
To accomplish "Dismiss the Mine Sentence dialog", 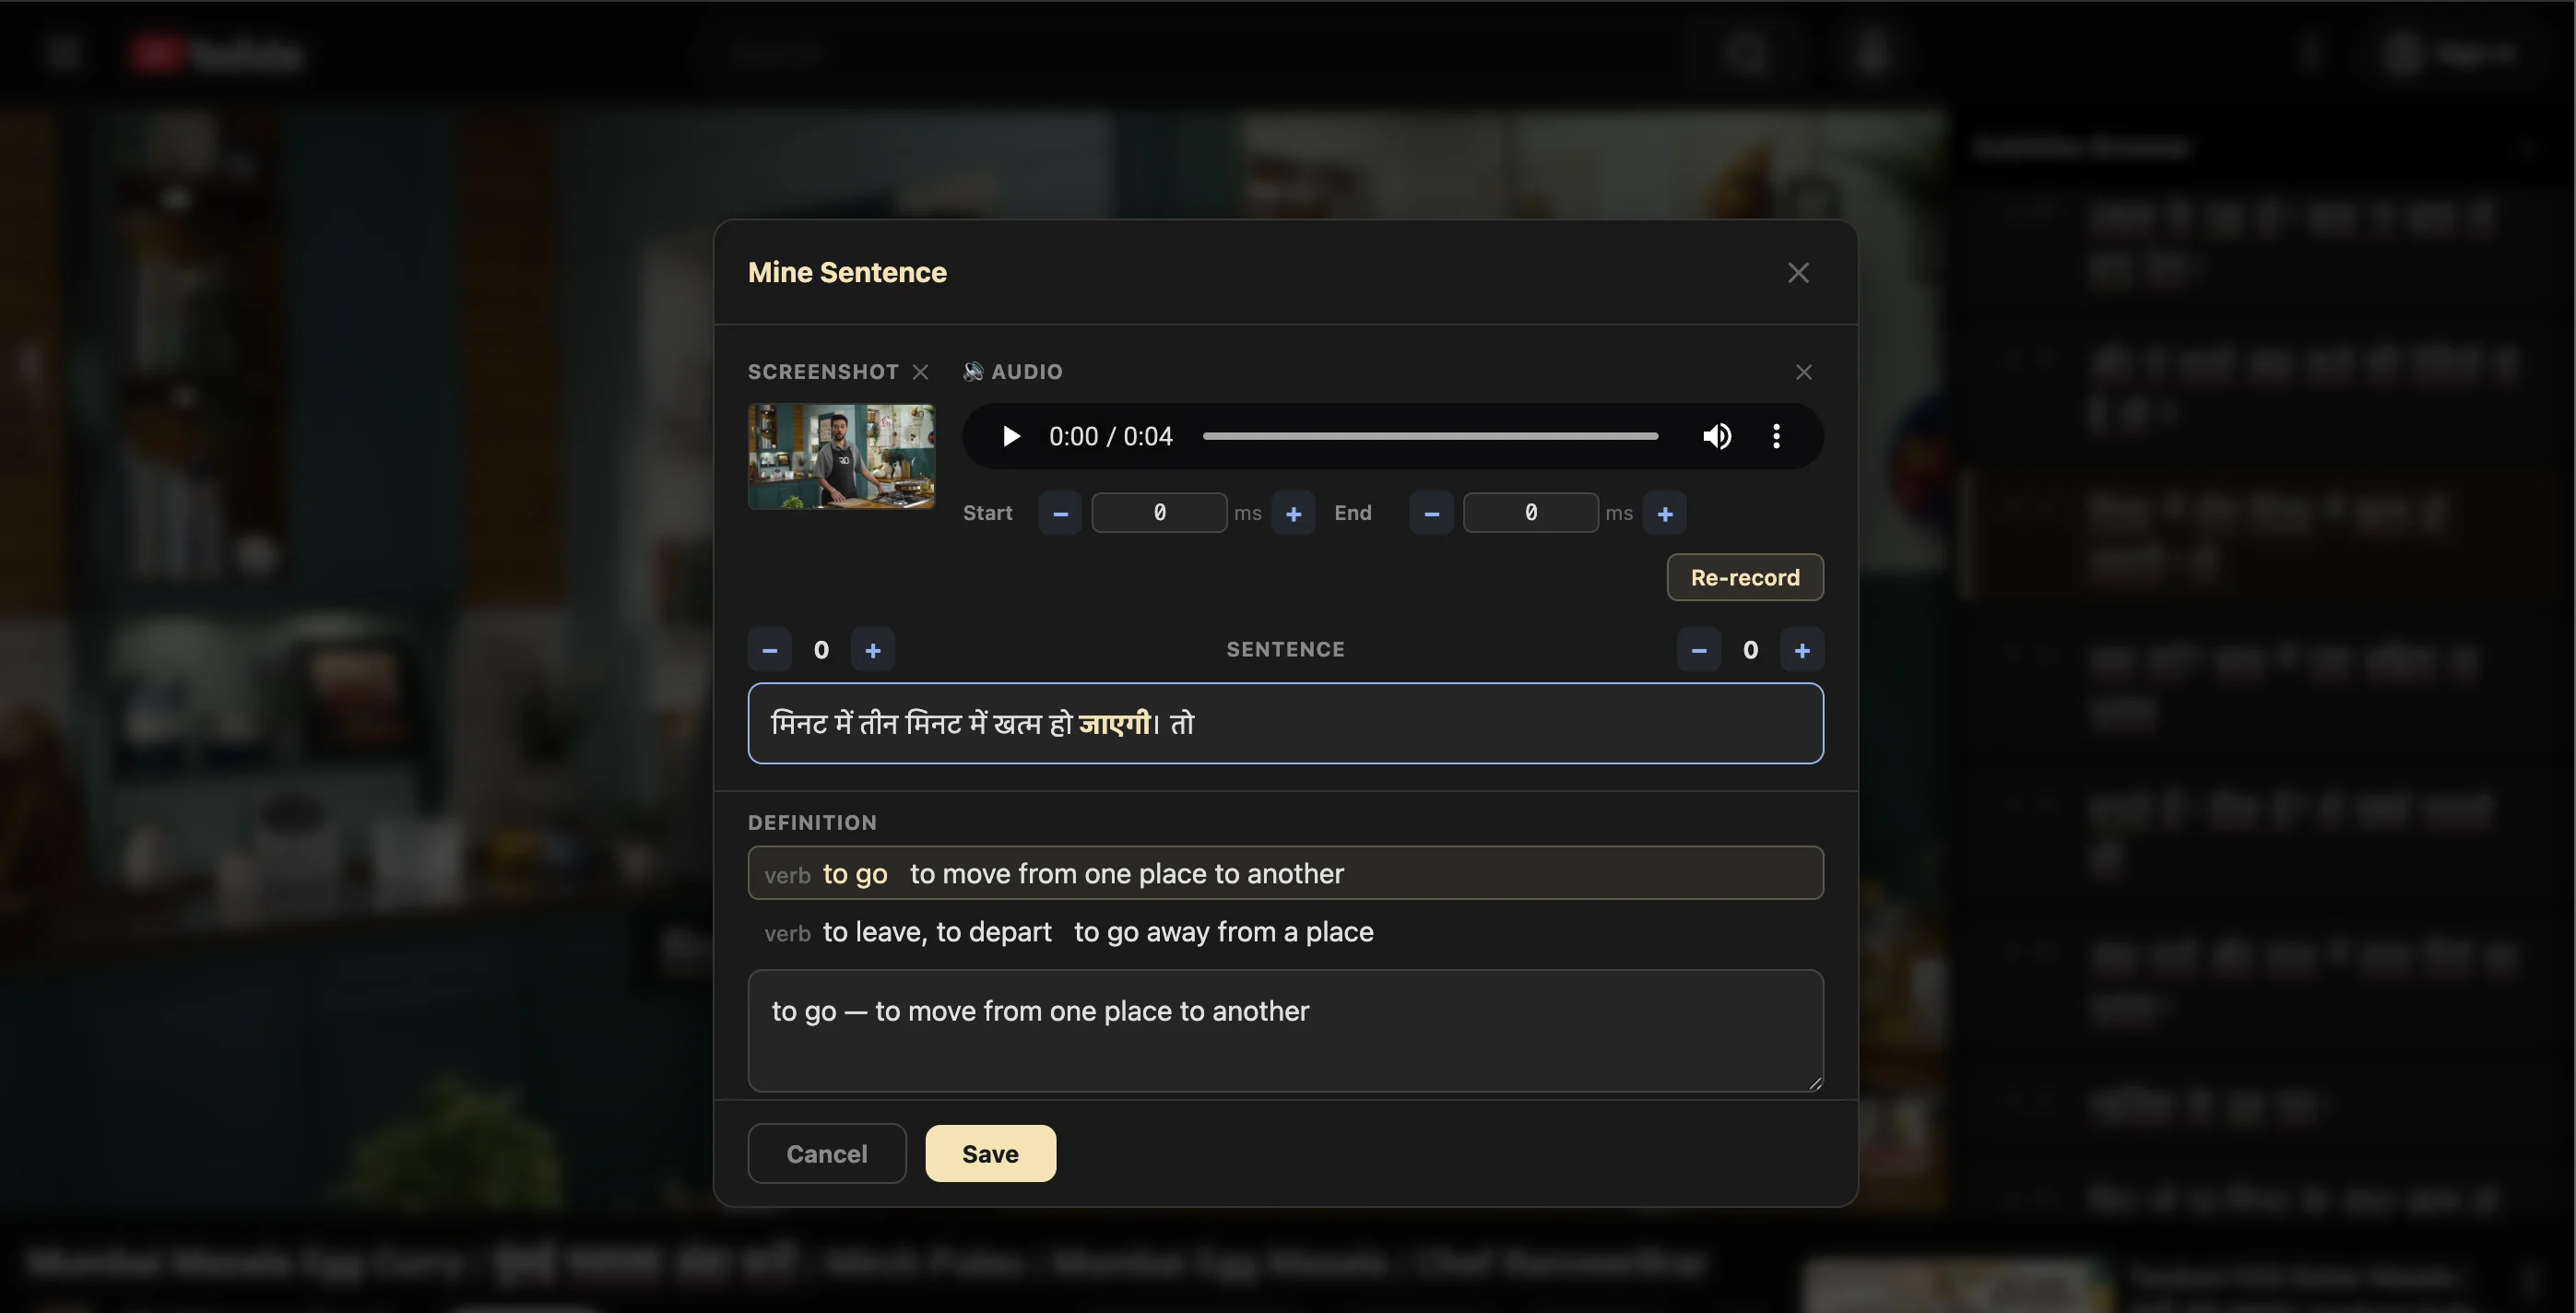I will (1797, 272).
